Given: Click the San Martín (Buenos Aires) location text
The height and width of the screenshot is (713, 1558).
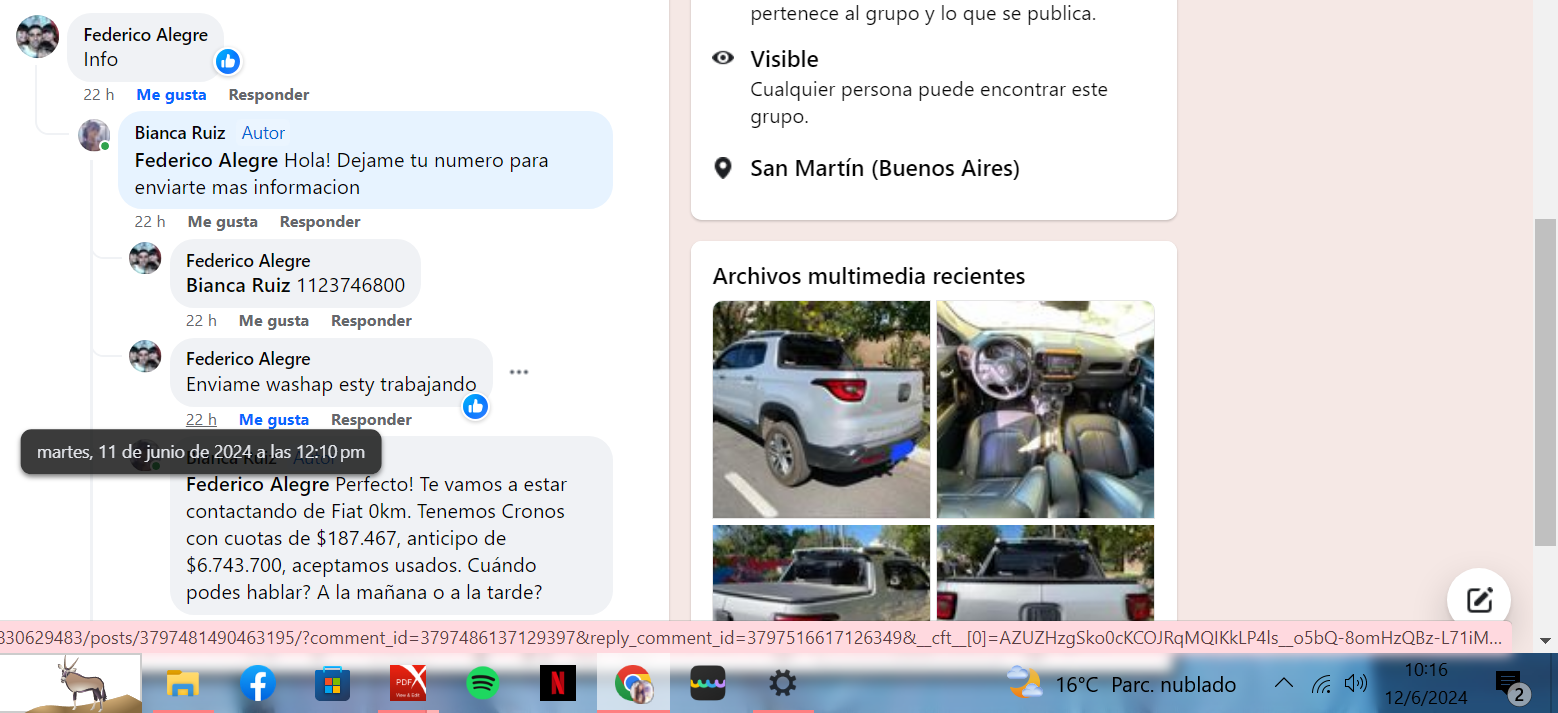Looking at the screenshot, I should (885, 168).
